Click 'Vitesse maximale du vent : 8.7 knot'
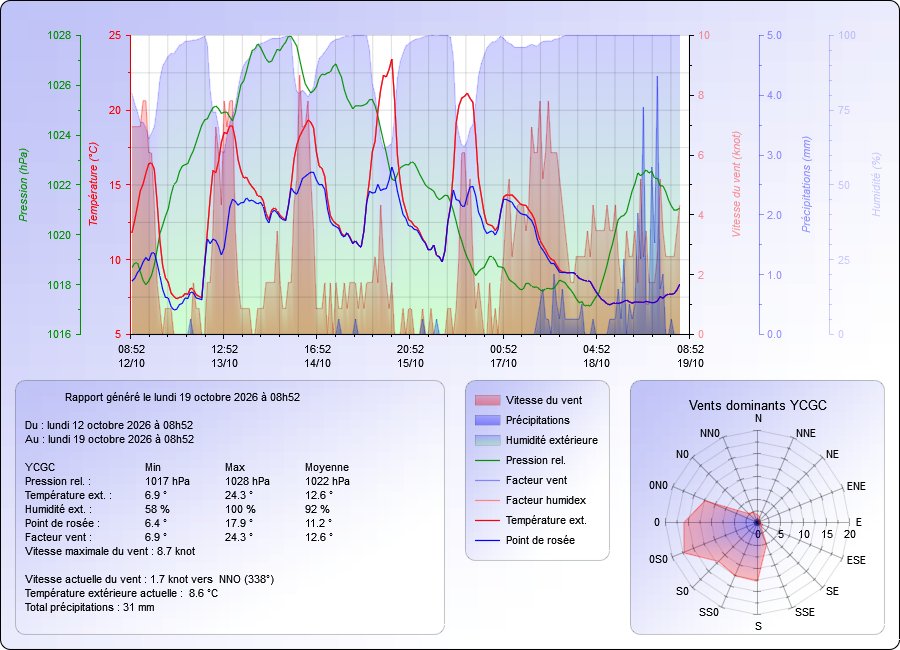Image resolution: width=900 pixels, height=650 pixels. coord(110,551)
